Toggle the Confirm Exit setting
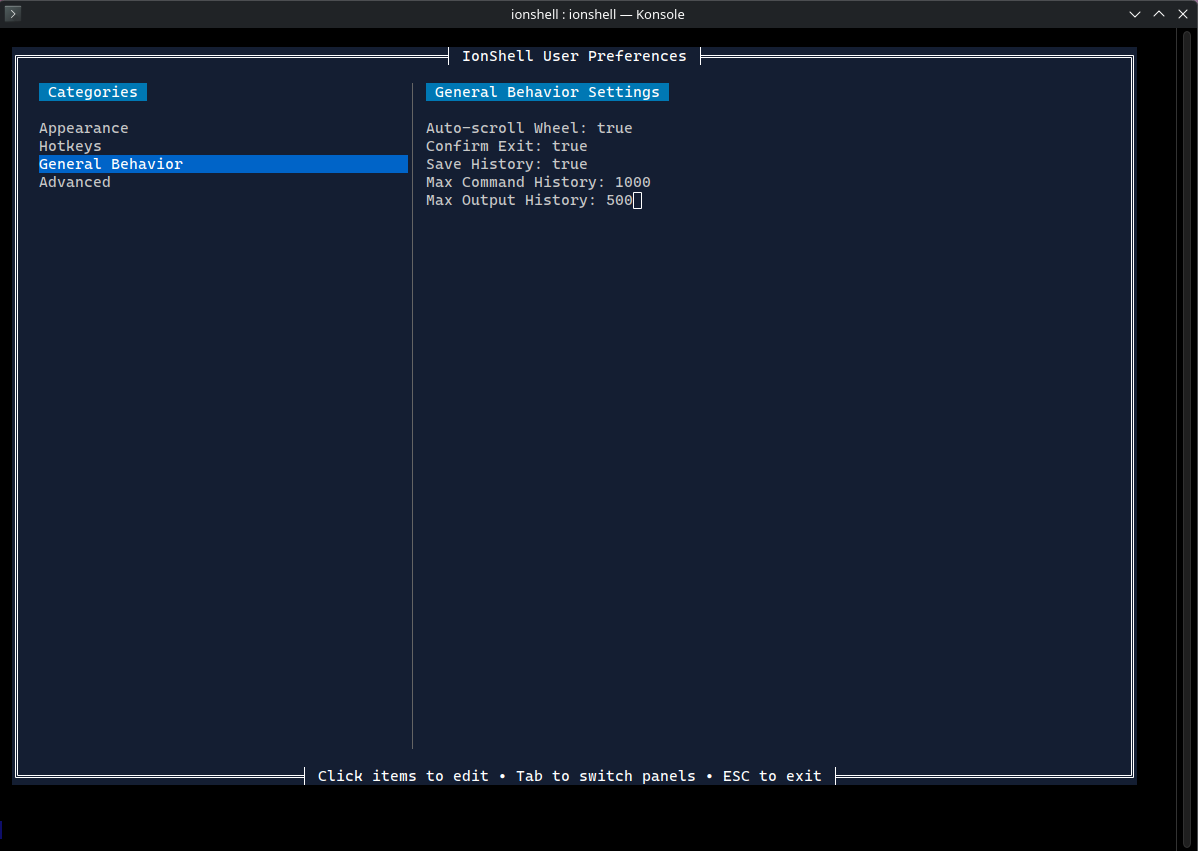The width and height of the screenshot is (1198, 851). [x=506, y=146]
